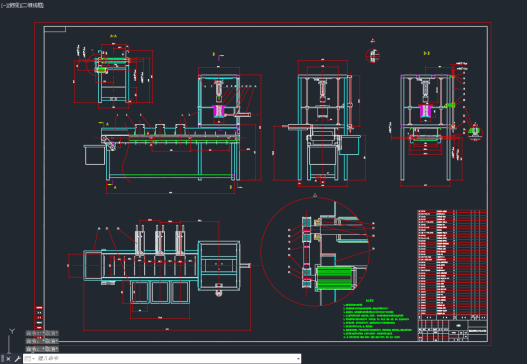Image resolution: width=527 pixels, height=364 pixels.
Task: Open the top view controls menu
Action: [11, 5]
